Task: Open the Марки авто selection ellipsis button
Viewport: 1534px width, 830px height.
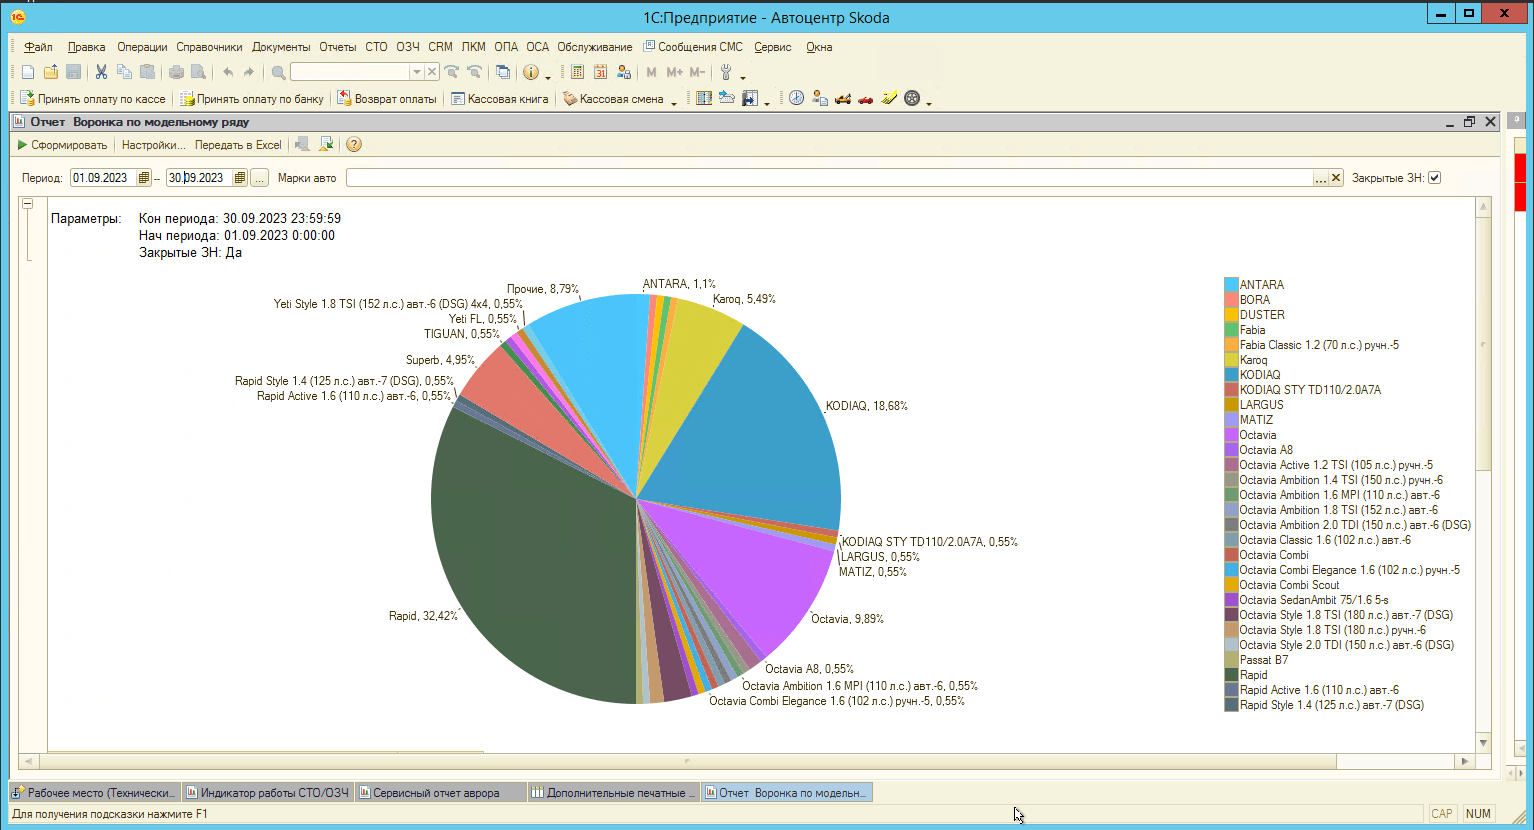Action: 1320,178
